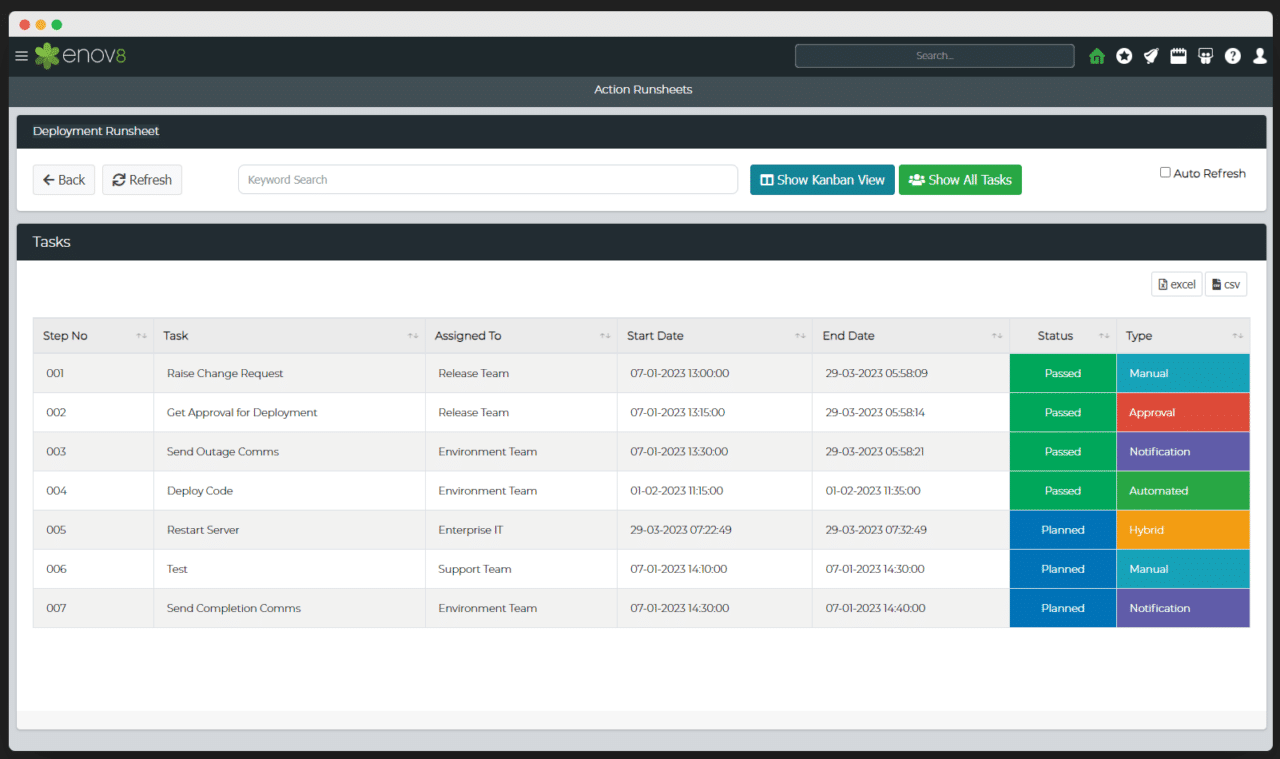The width and height of the screenshot is (1280, 759).
Task: Export the task list using the csv icon
Action: (1226, 284)
